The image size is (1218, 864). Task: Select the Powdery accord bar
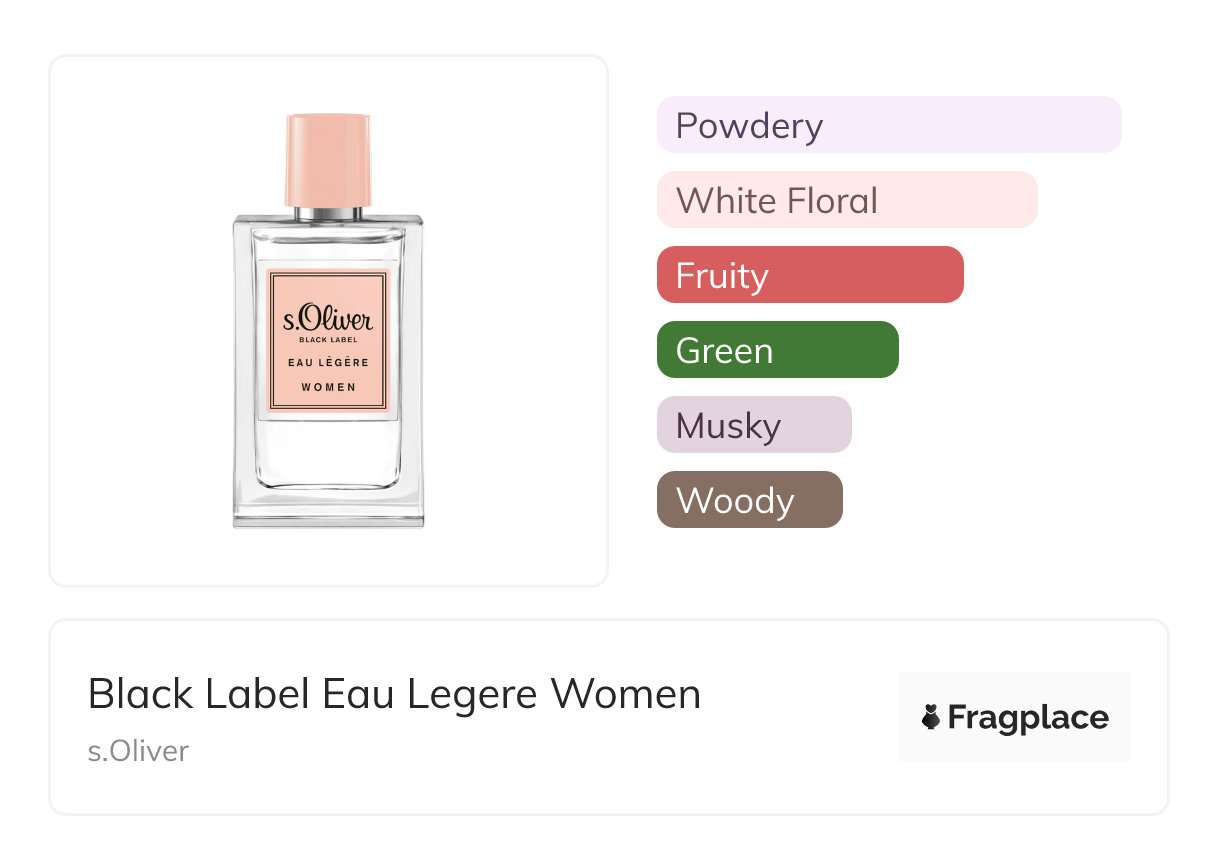(888, 125)
